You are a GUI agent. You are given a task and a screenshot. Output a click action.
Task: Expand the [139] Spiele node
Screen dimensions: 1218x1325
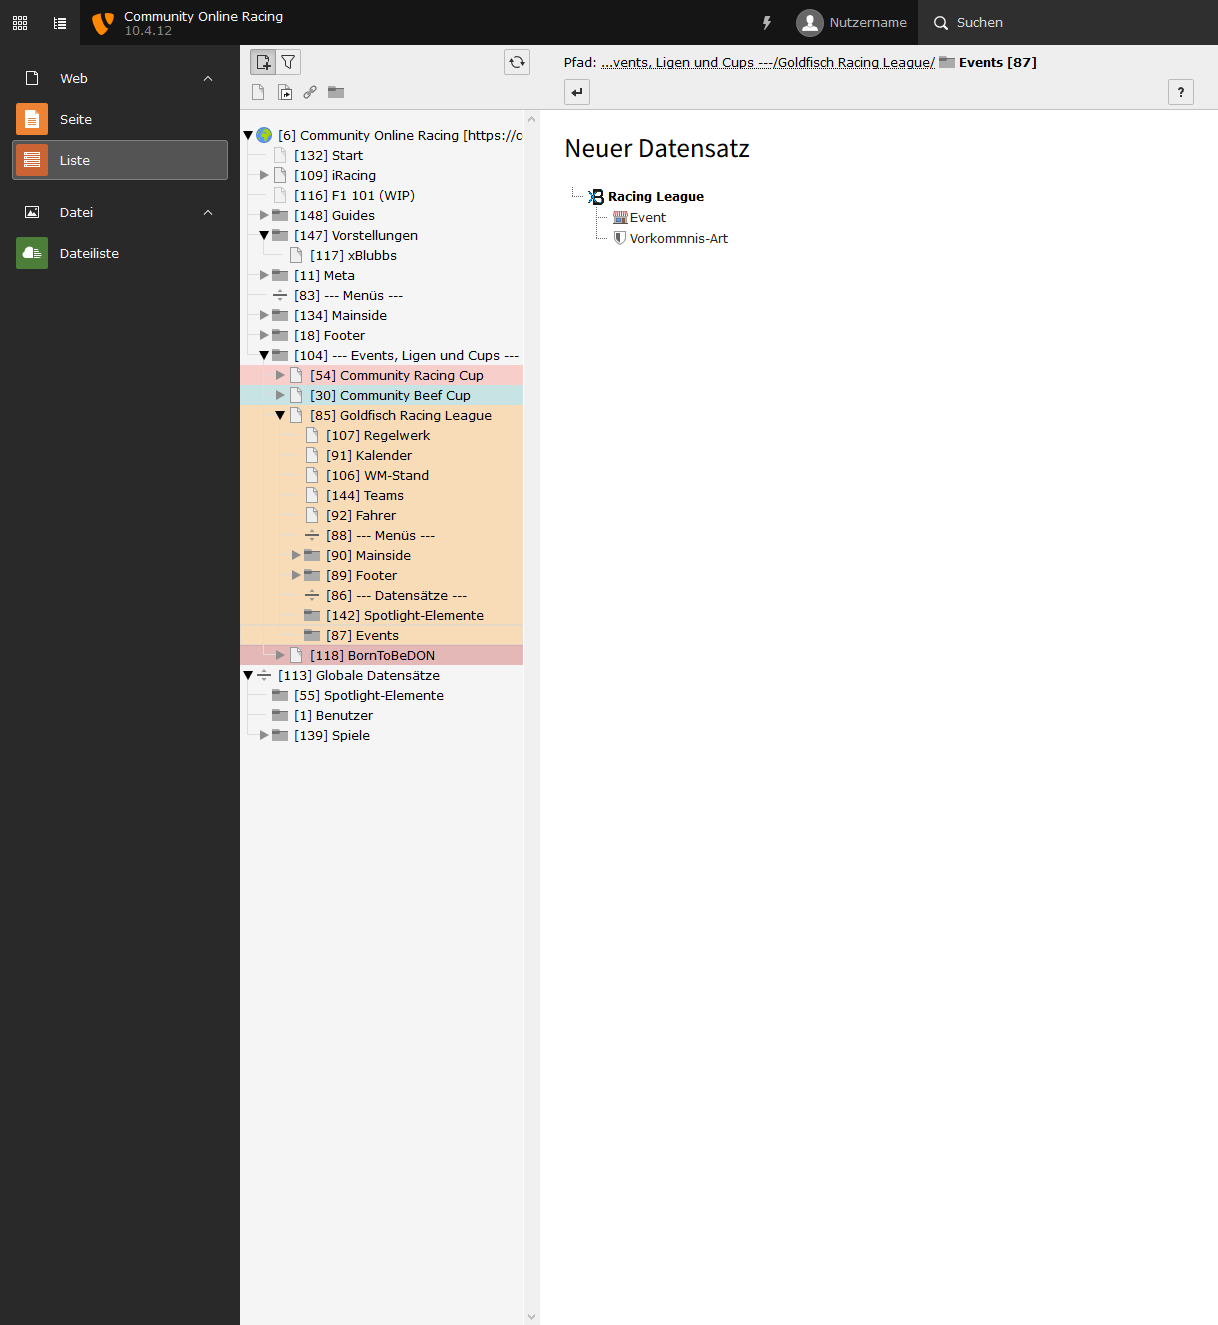pyautogui.click(x=264, y=735)
